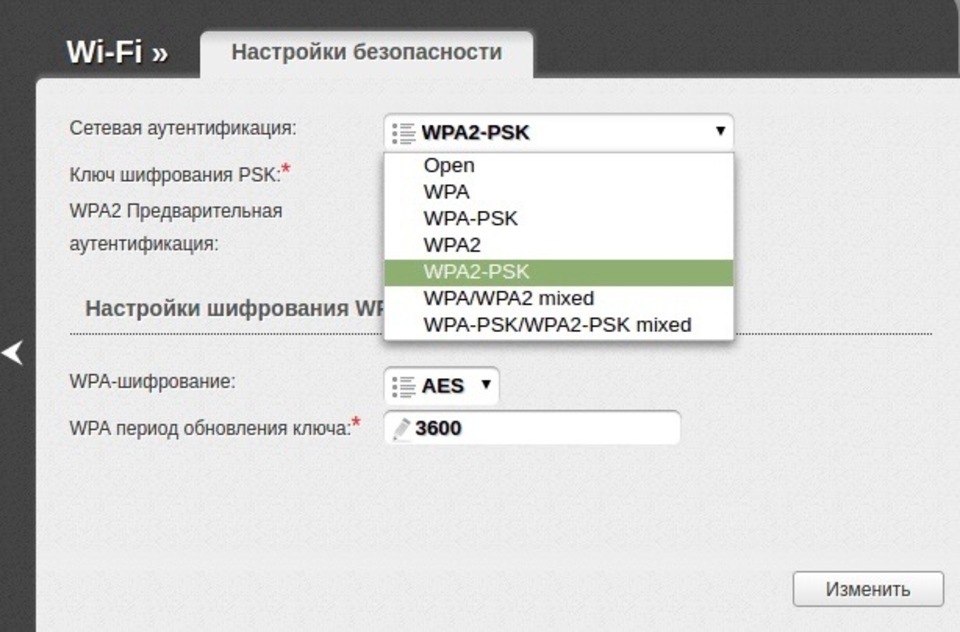Select the Open authentication option
Image resolution: width=960 pixels, height=632 pixels.
pyautogui.click(x=449, y=166)
